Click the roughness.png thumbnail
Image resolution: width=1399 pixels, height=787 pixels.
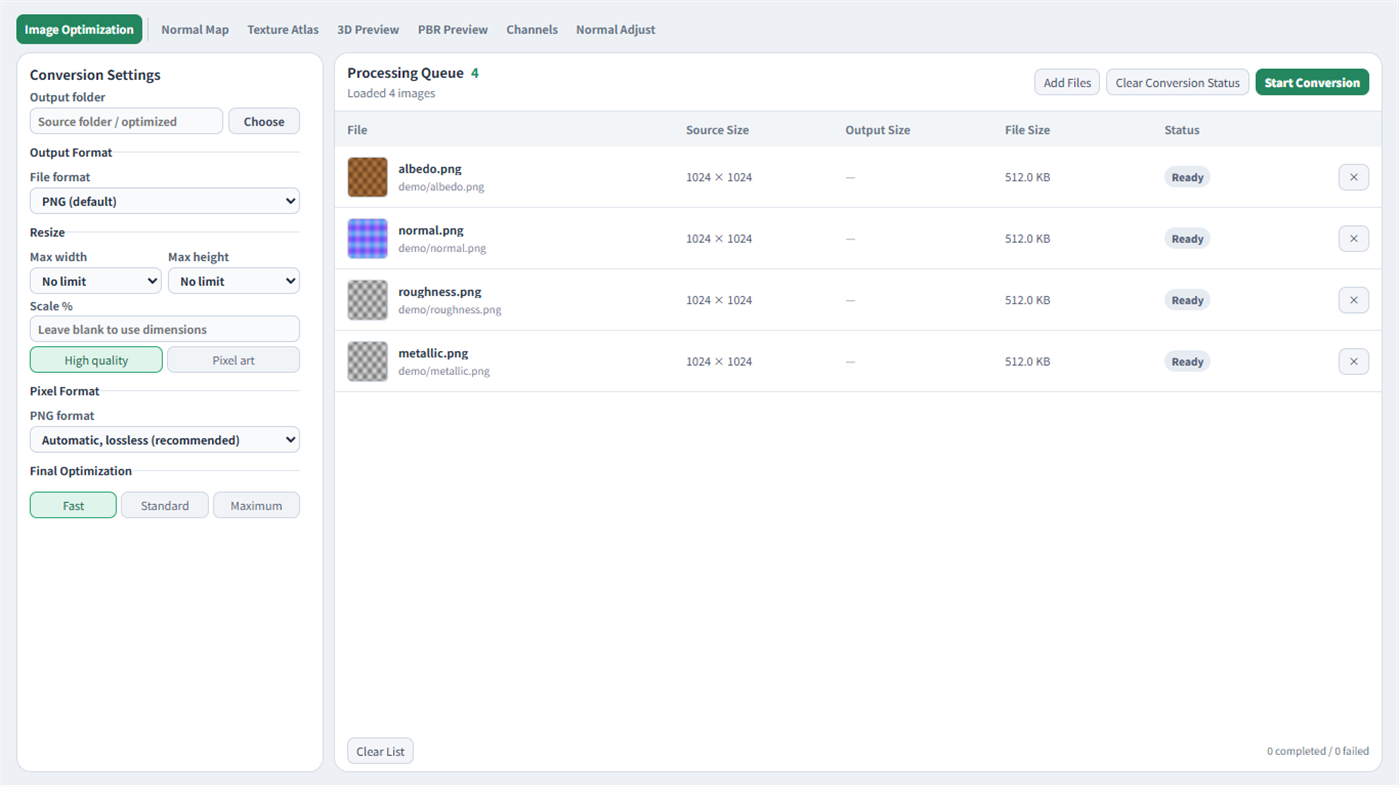coord(367,300)
